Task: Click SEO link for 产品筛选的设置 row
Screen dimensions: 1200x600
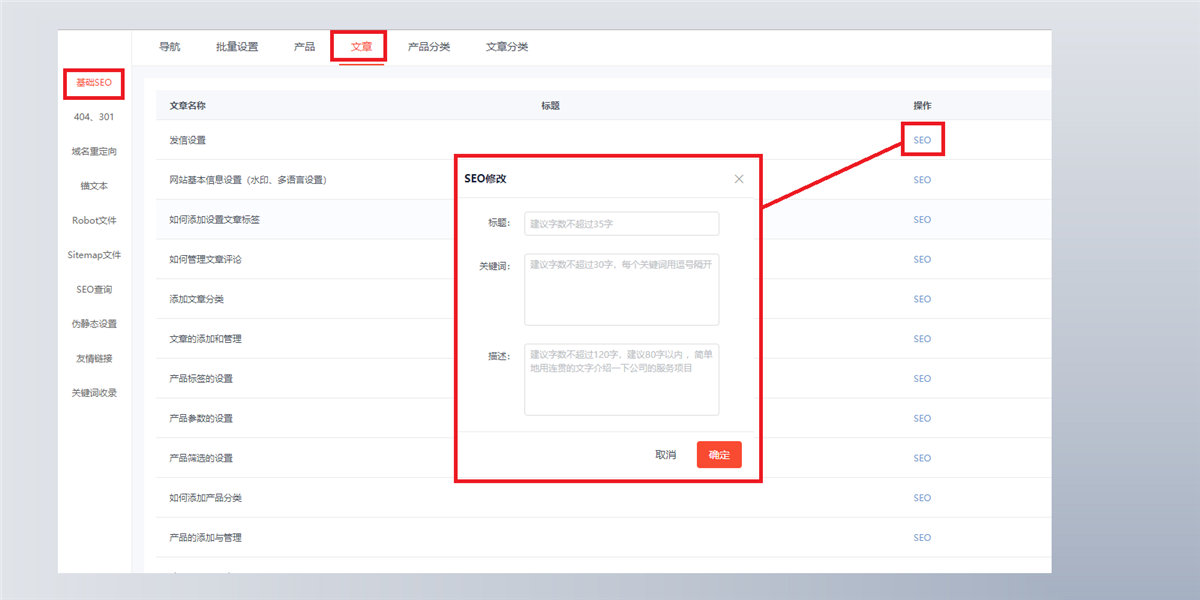Action: (922, 458)
